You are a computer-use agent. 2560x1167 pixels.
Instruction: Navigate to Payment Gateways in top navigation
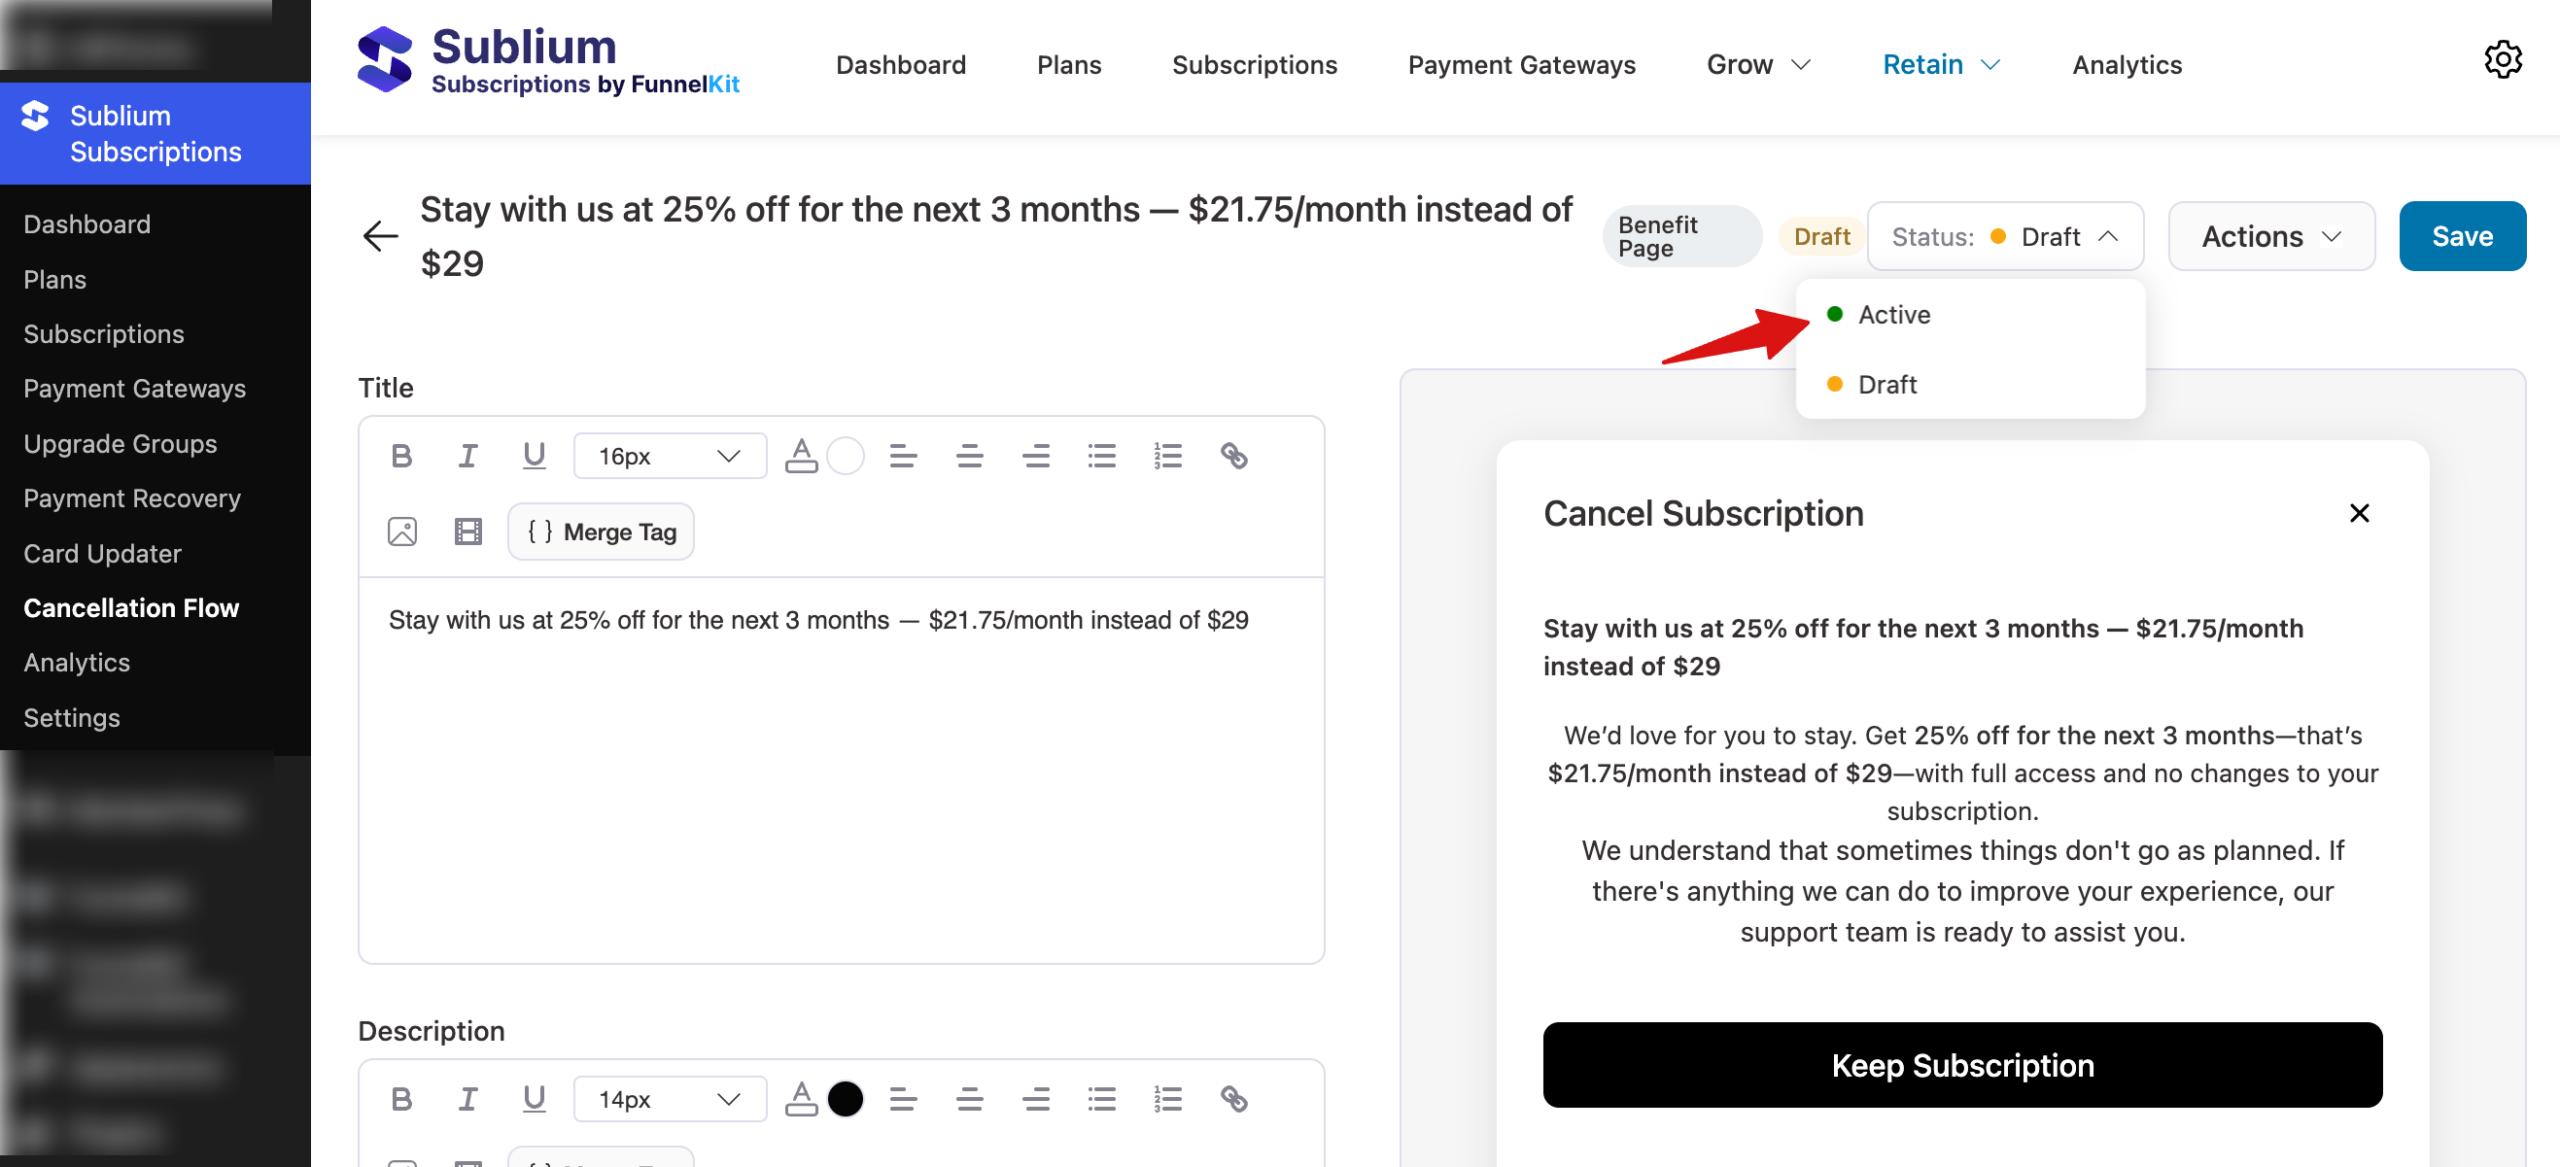point(1521,64)
